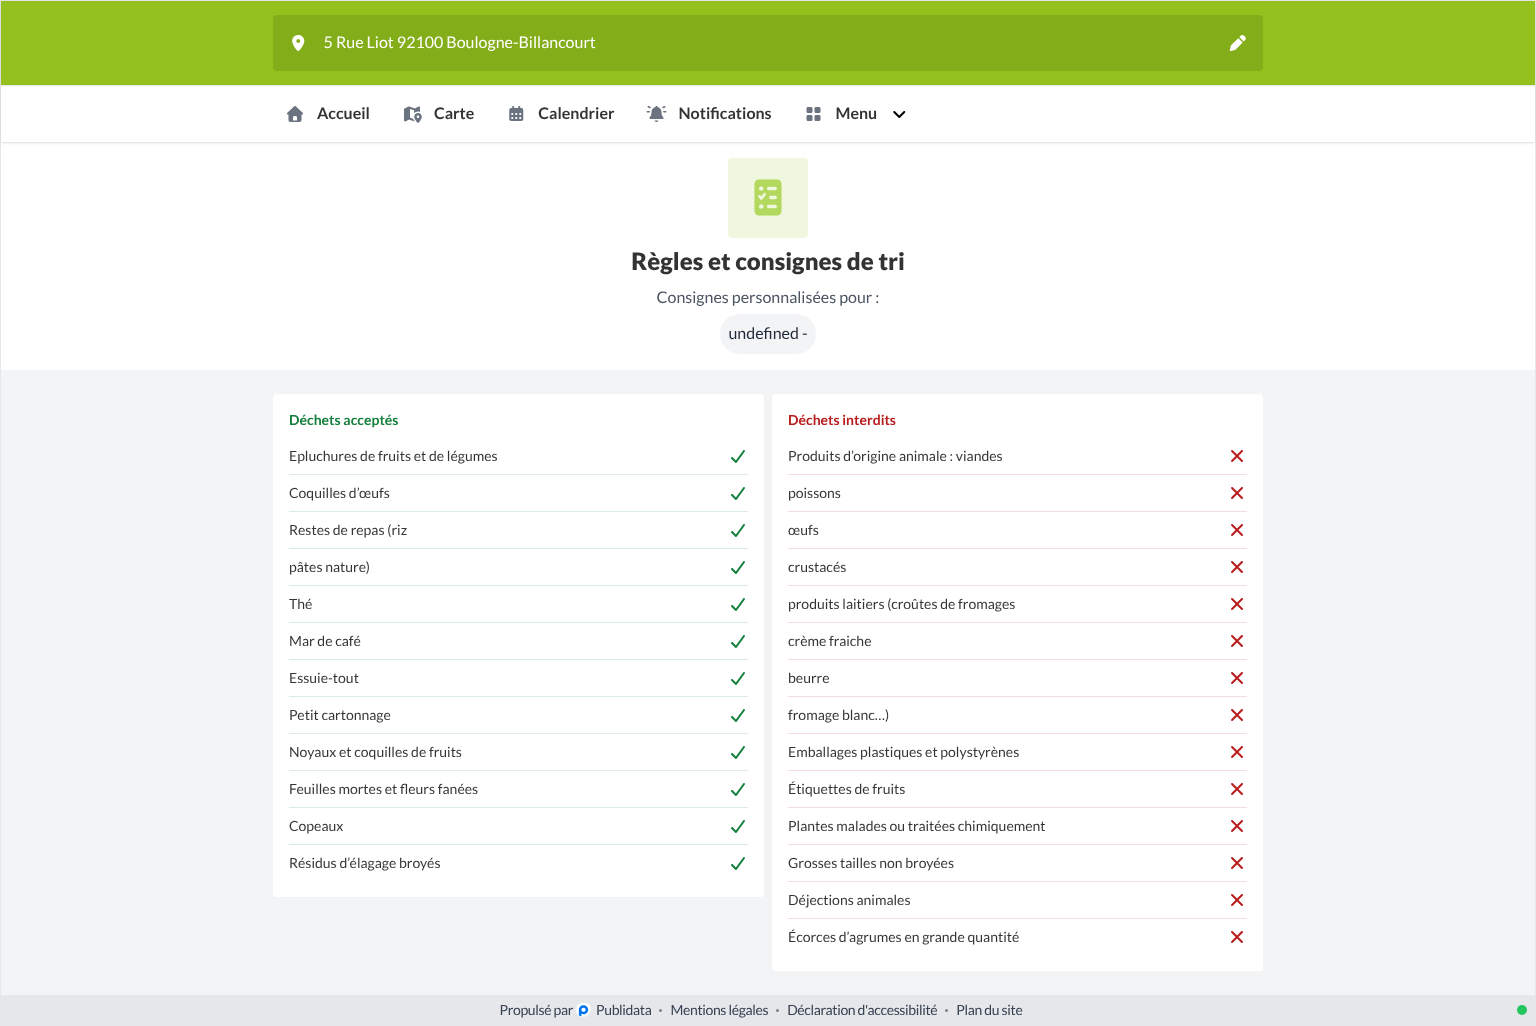Select the fromage blanc...) row text

point(838,715)
